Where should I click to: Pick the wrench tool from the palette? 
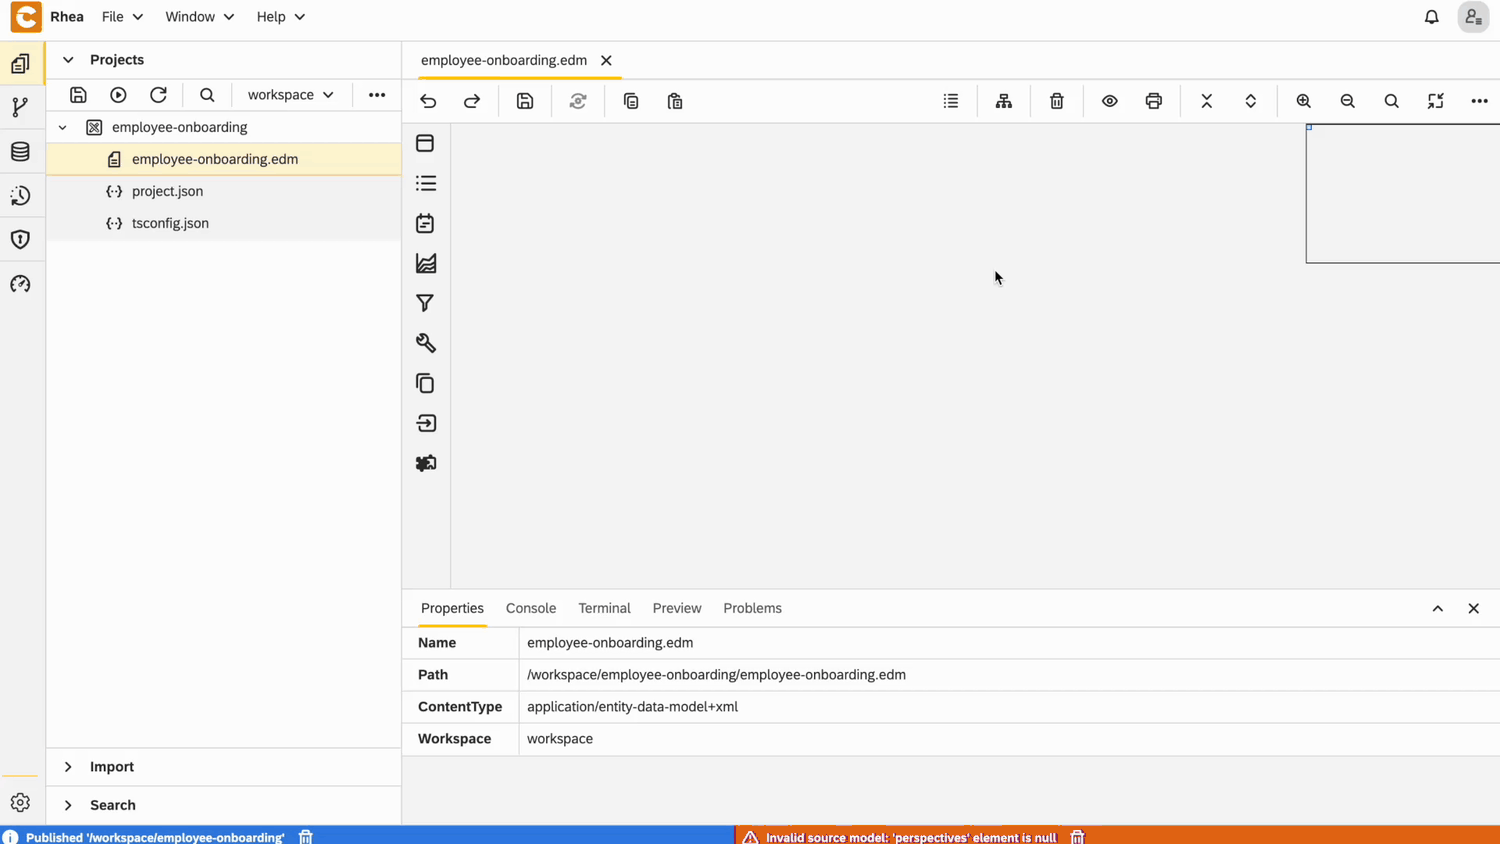pos(425,343)
